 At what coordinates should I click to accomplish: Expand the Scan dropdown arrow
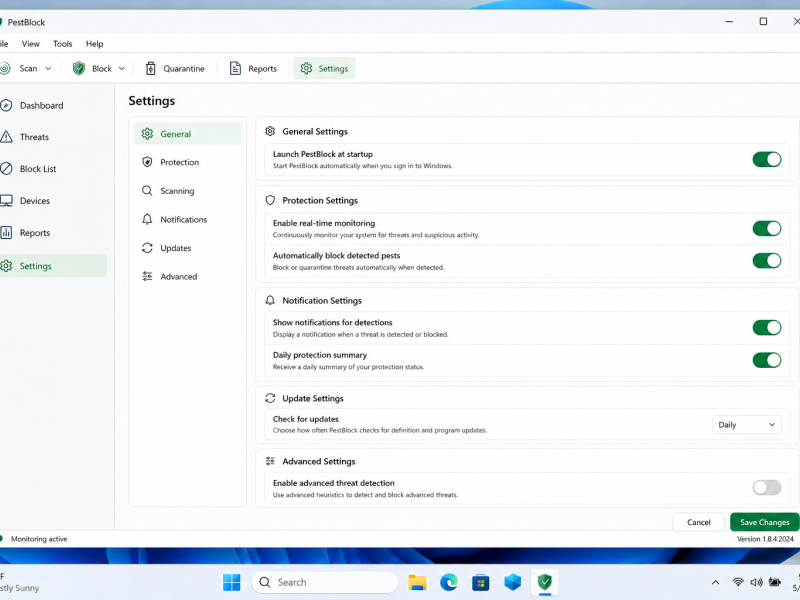[x=48, y=68]
